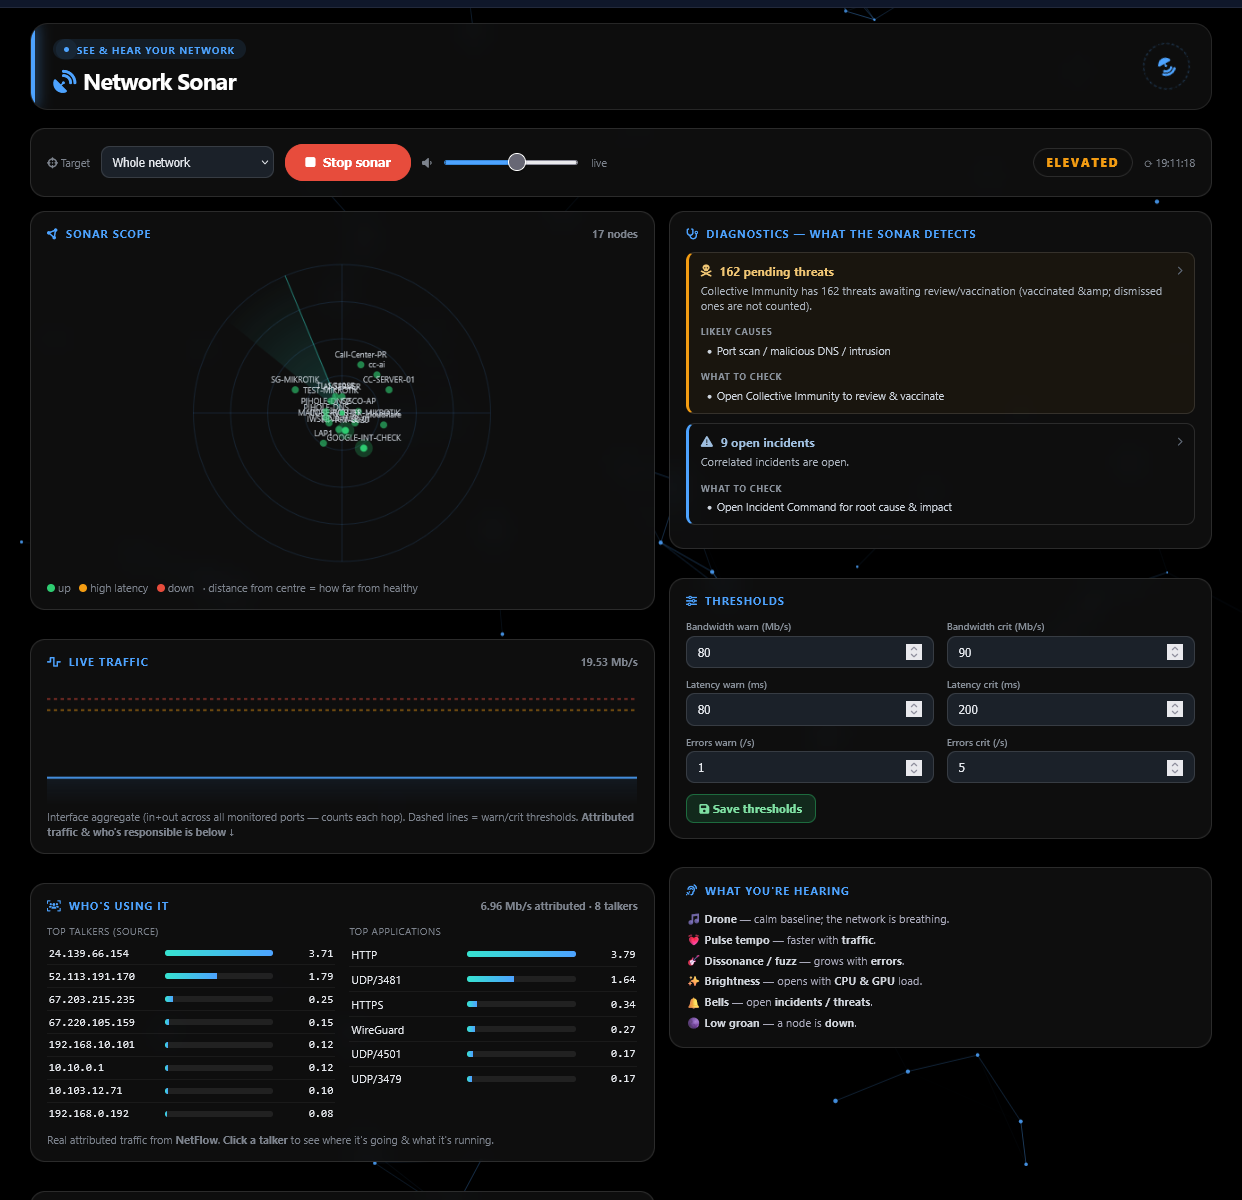Viewport: 1242px width, 1200px height.
Task: Click Save thresholds button
Action: tap(751, 809)
